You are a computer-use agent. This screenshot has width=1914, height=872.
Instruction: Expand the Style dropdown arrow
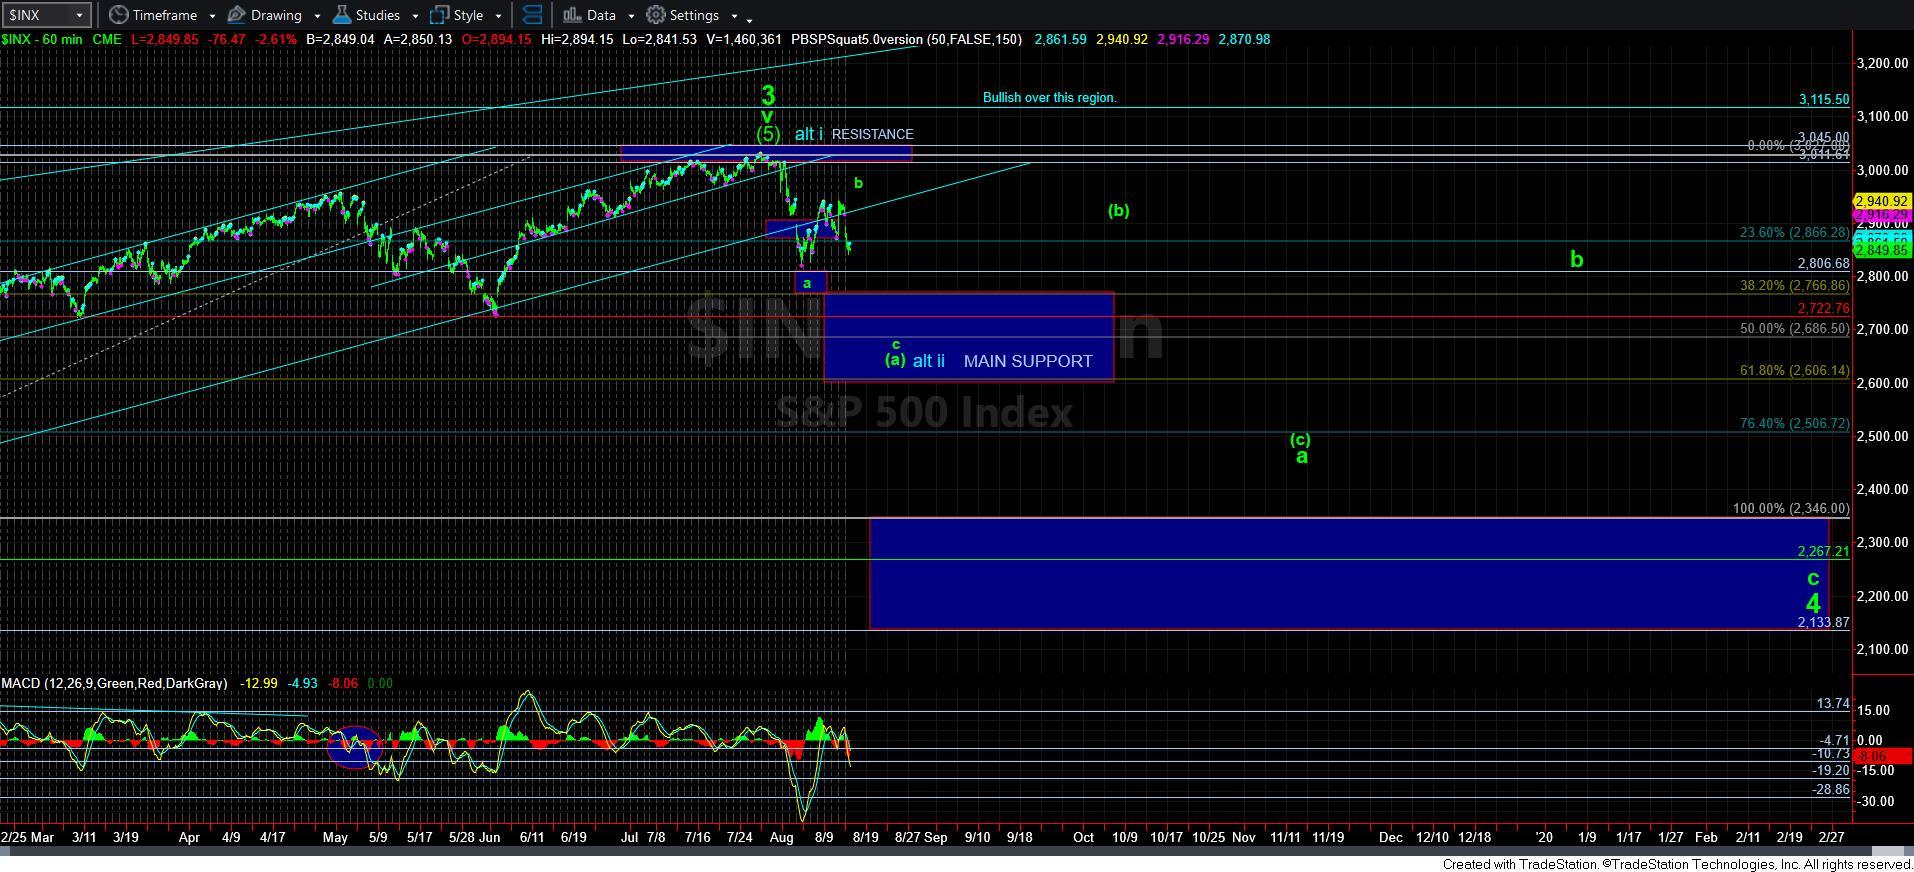click(498, 16)
